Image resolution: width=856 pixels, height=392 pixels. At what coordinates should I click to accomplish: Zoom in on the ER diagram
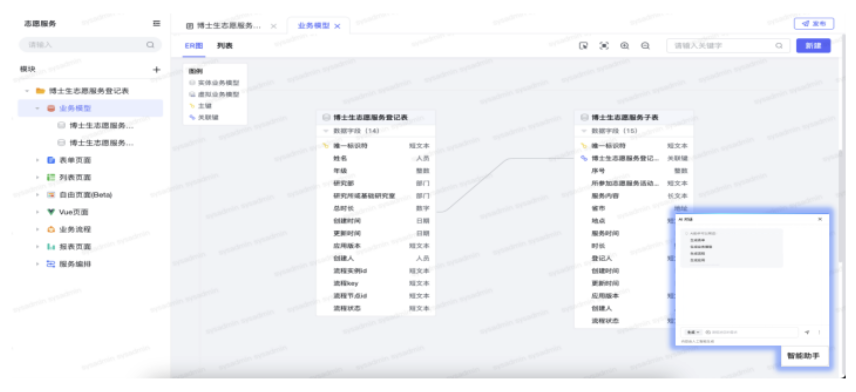[625, 46]
